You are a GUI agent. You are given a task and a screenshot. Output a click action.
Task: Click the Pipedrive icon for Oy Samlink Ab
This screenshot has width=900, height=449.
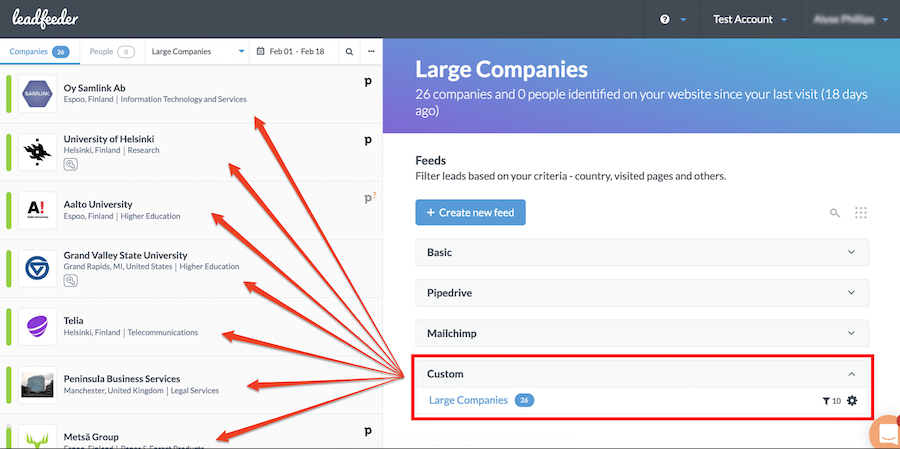368,82
